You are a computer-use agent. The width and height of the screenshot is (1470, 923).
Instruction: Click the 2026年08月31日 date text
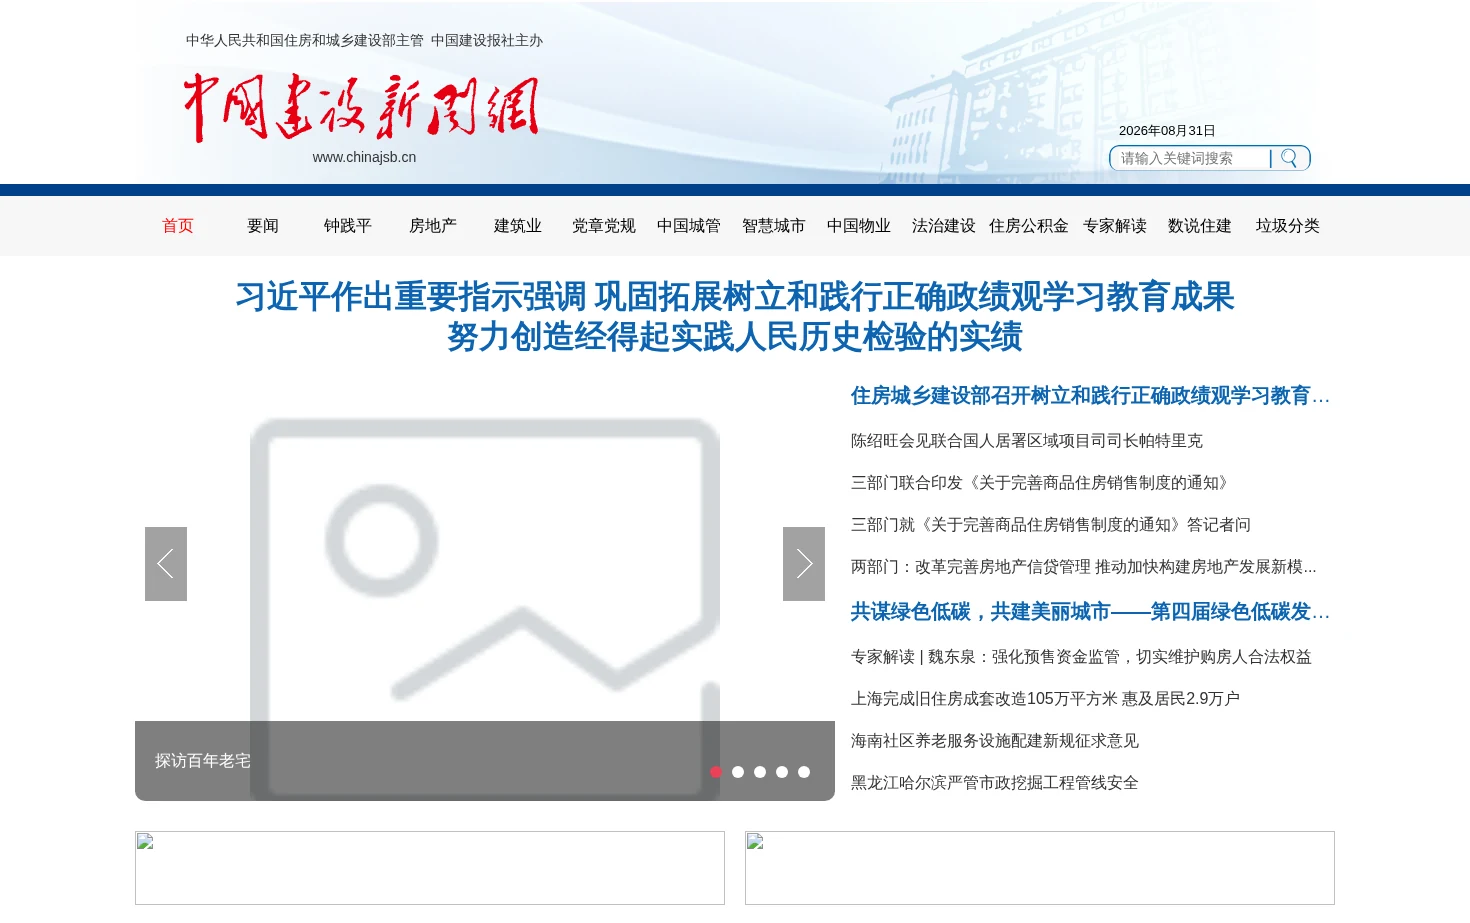click(1167, 131)
